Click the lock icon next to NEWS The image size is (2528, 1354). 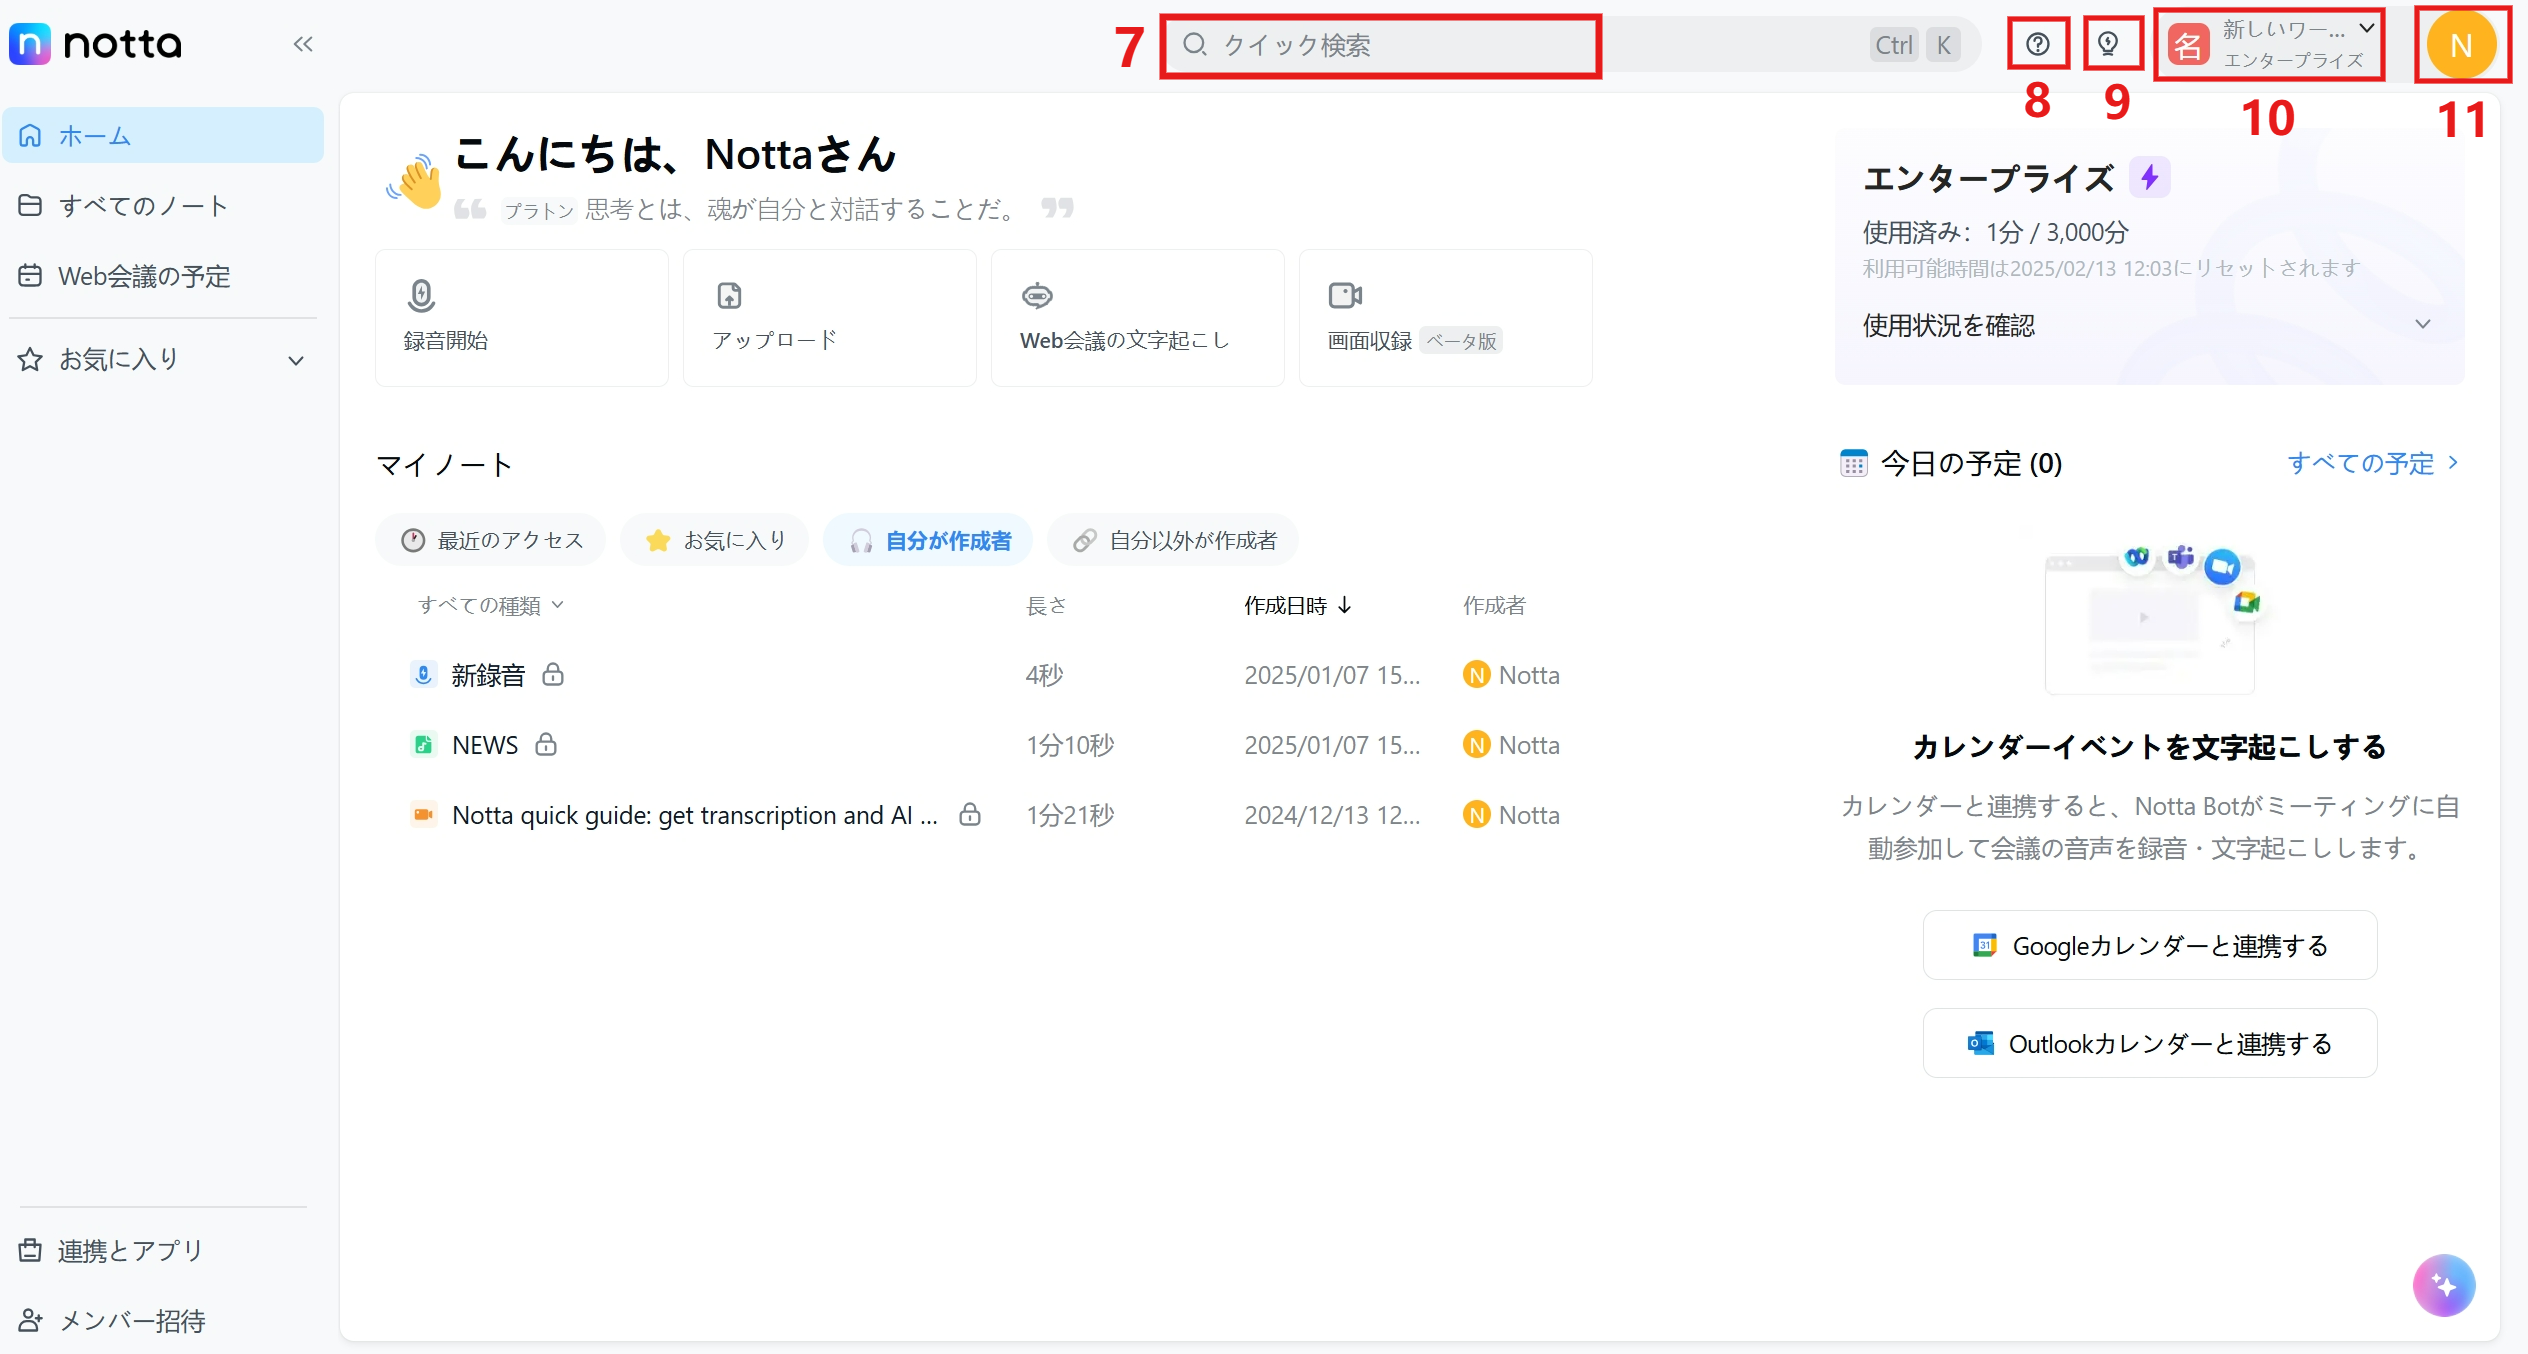[546, 744]
